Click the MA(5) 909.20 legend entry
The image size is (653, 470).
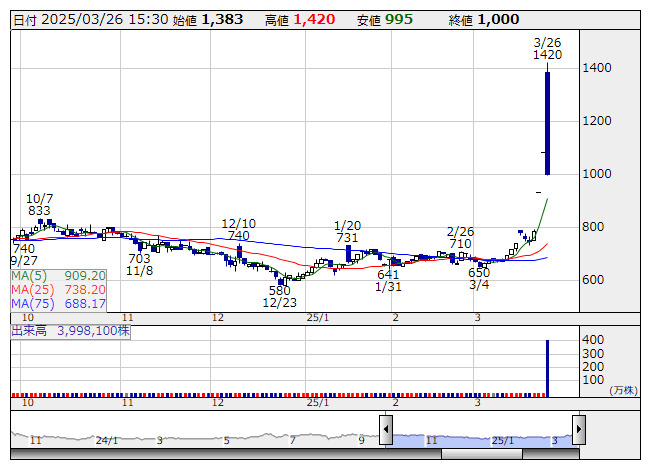tap(58, 276)
